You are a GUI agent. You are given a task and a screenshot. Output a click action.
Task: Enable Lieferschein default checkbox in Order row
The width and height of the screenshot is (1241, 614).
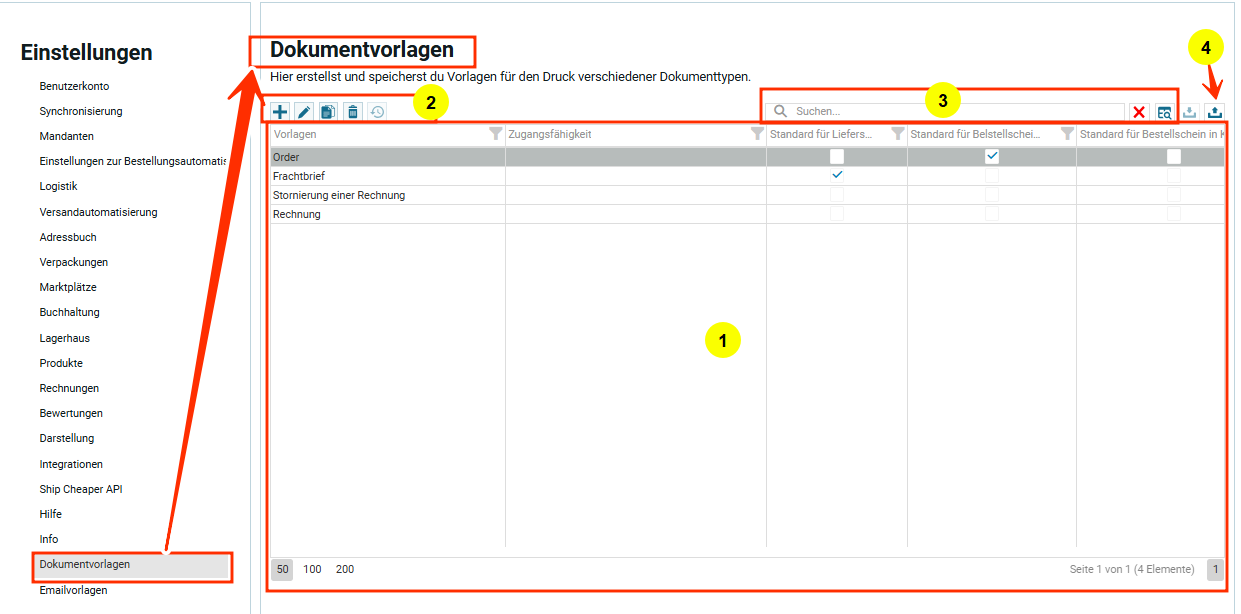(x=837, y=156)
